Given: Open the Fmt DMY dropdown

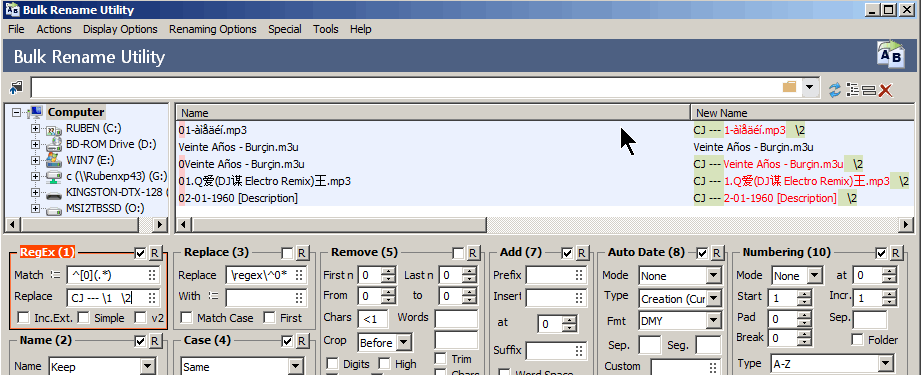Looking at the screenshot, I should 714,320.
